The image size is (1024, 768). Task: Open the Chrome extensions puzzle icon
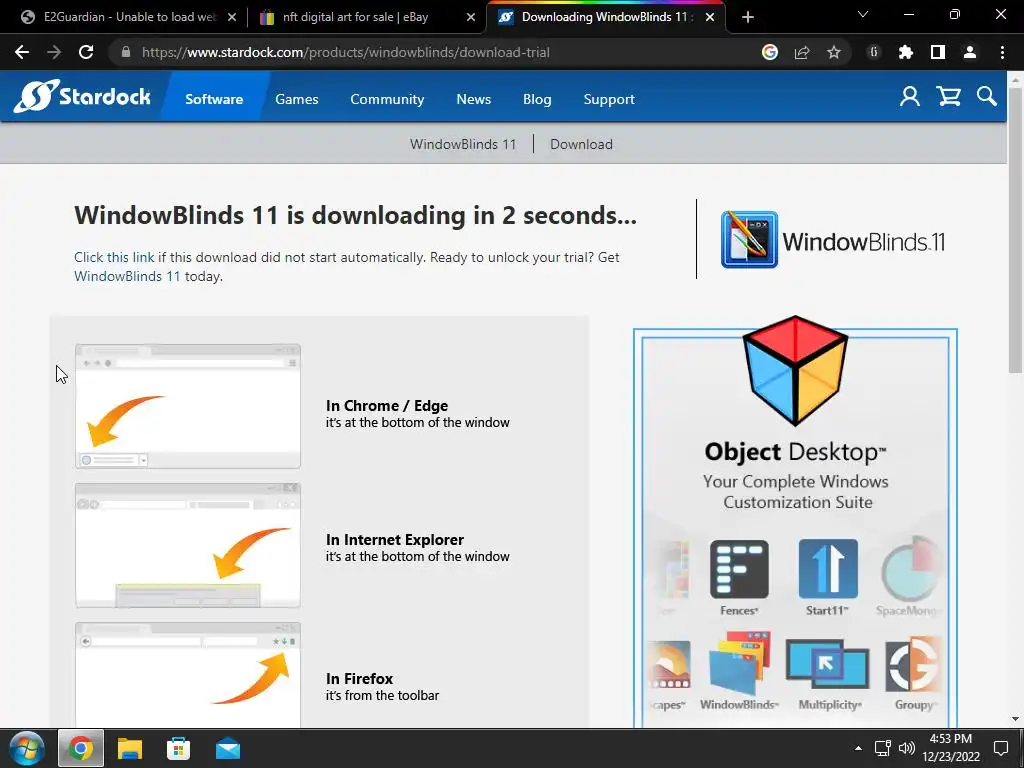906,52
